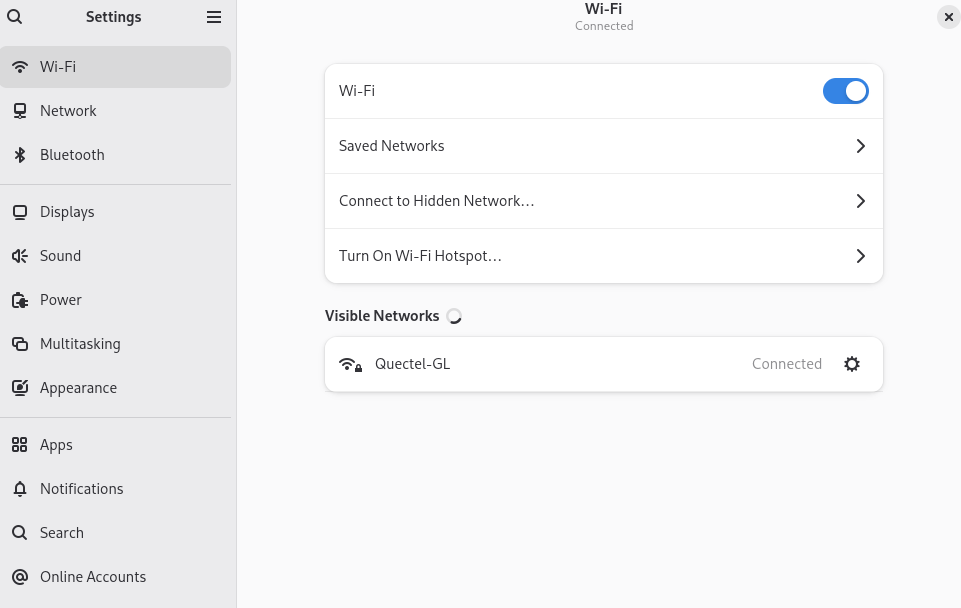Open the hamburger main menu
This screenshot has width=961, height=608.
(x=214, y=17)
